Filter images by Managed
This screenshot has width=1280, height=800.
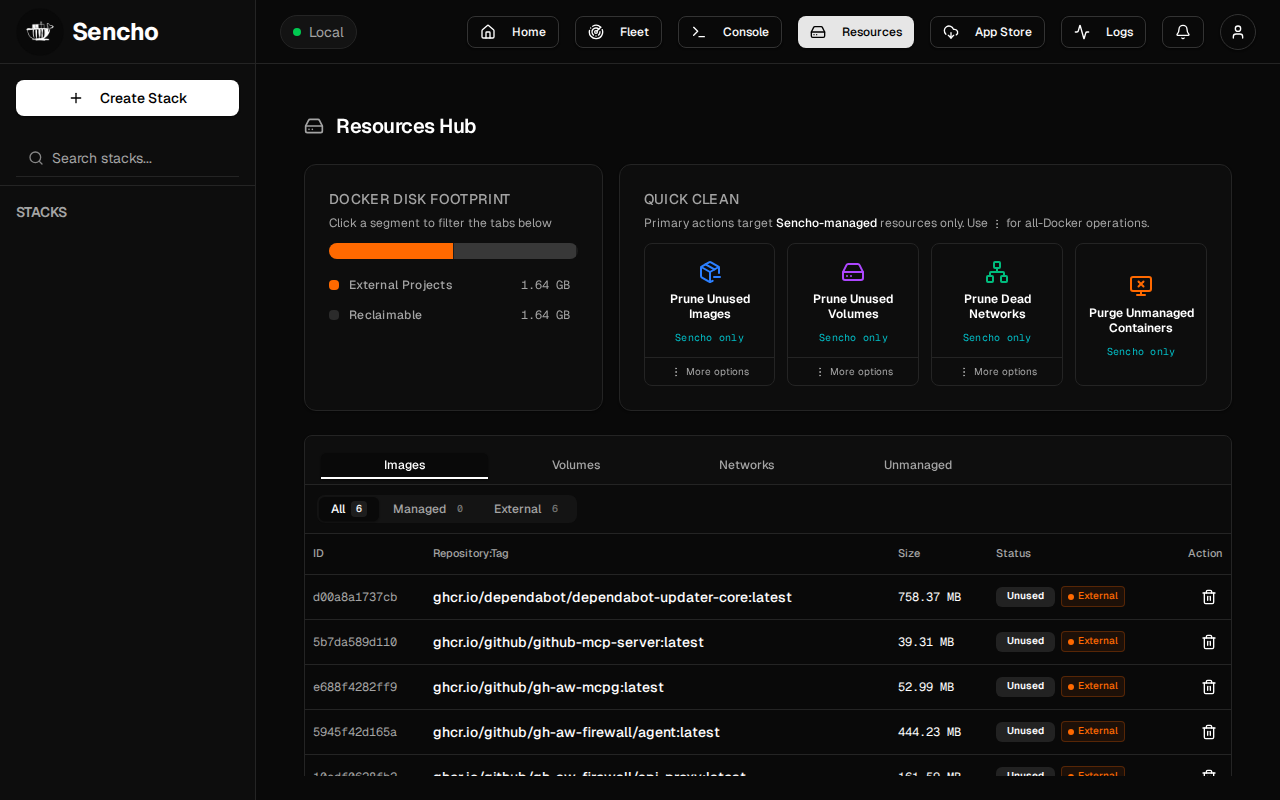(x=429, y=509)
